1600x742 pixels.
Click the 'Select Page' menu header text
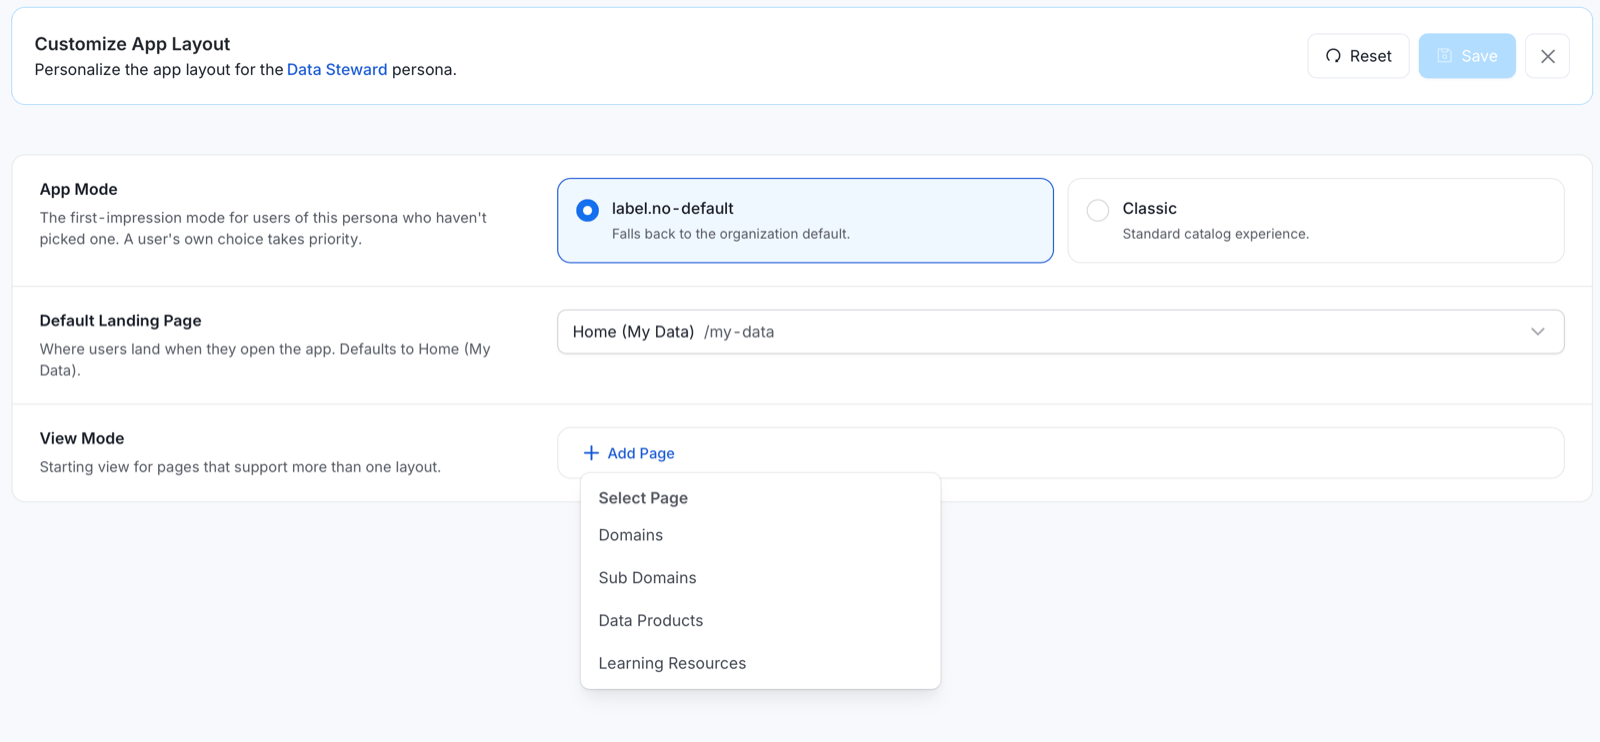[643, 498]
